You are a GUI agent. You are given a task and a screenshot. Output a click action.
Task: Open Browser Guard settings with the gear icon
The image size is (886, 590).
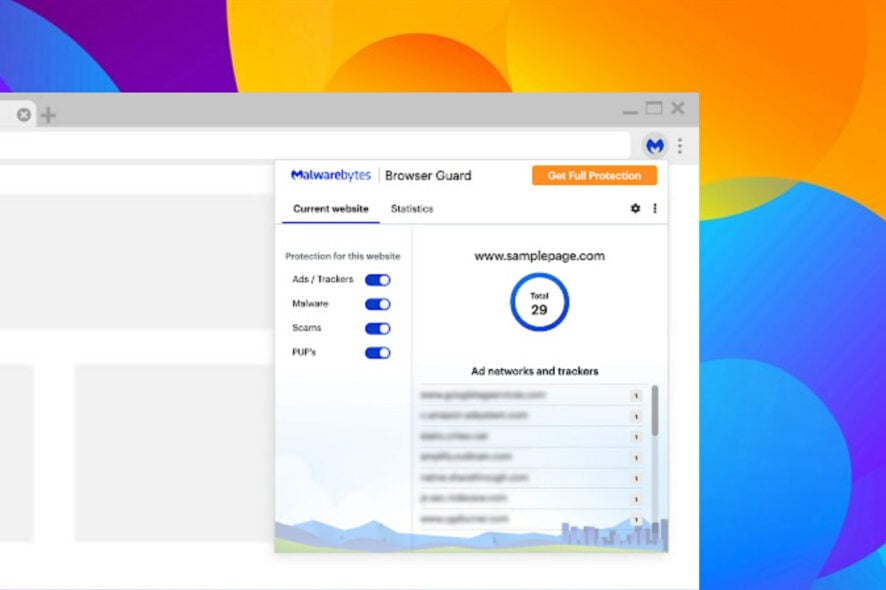coord(636,208)
